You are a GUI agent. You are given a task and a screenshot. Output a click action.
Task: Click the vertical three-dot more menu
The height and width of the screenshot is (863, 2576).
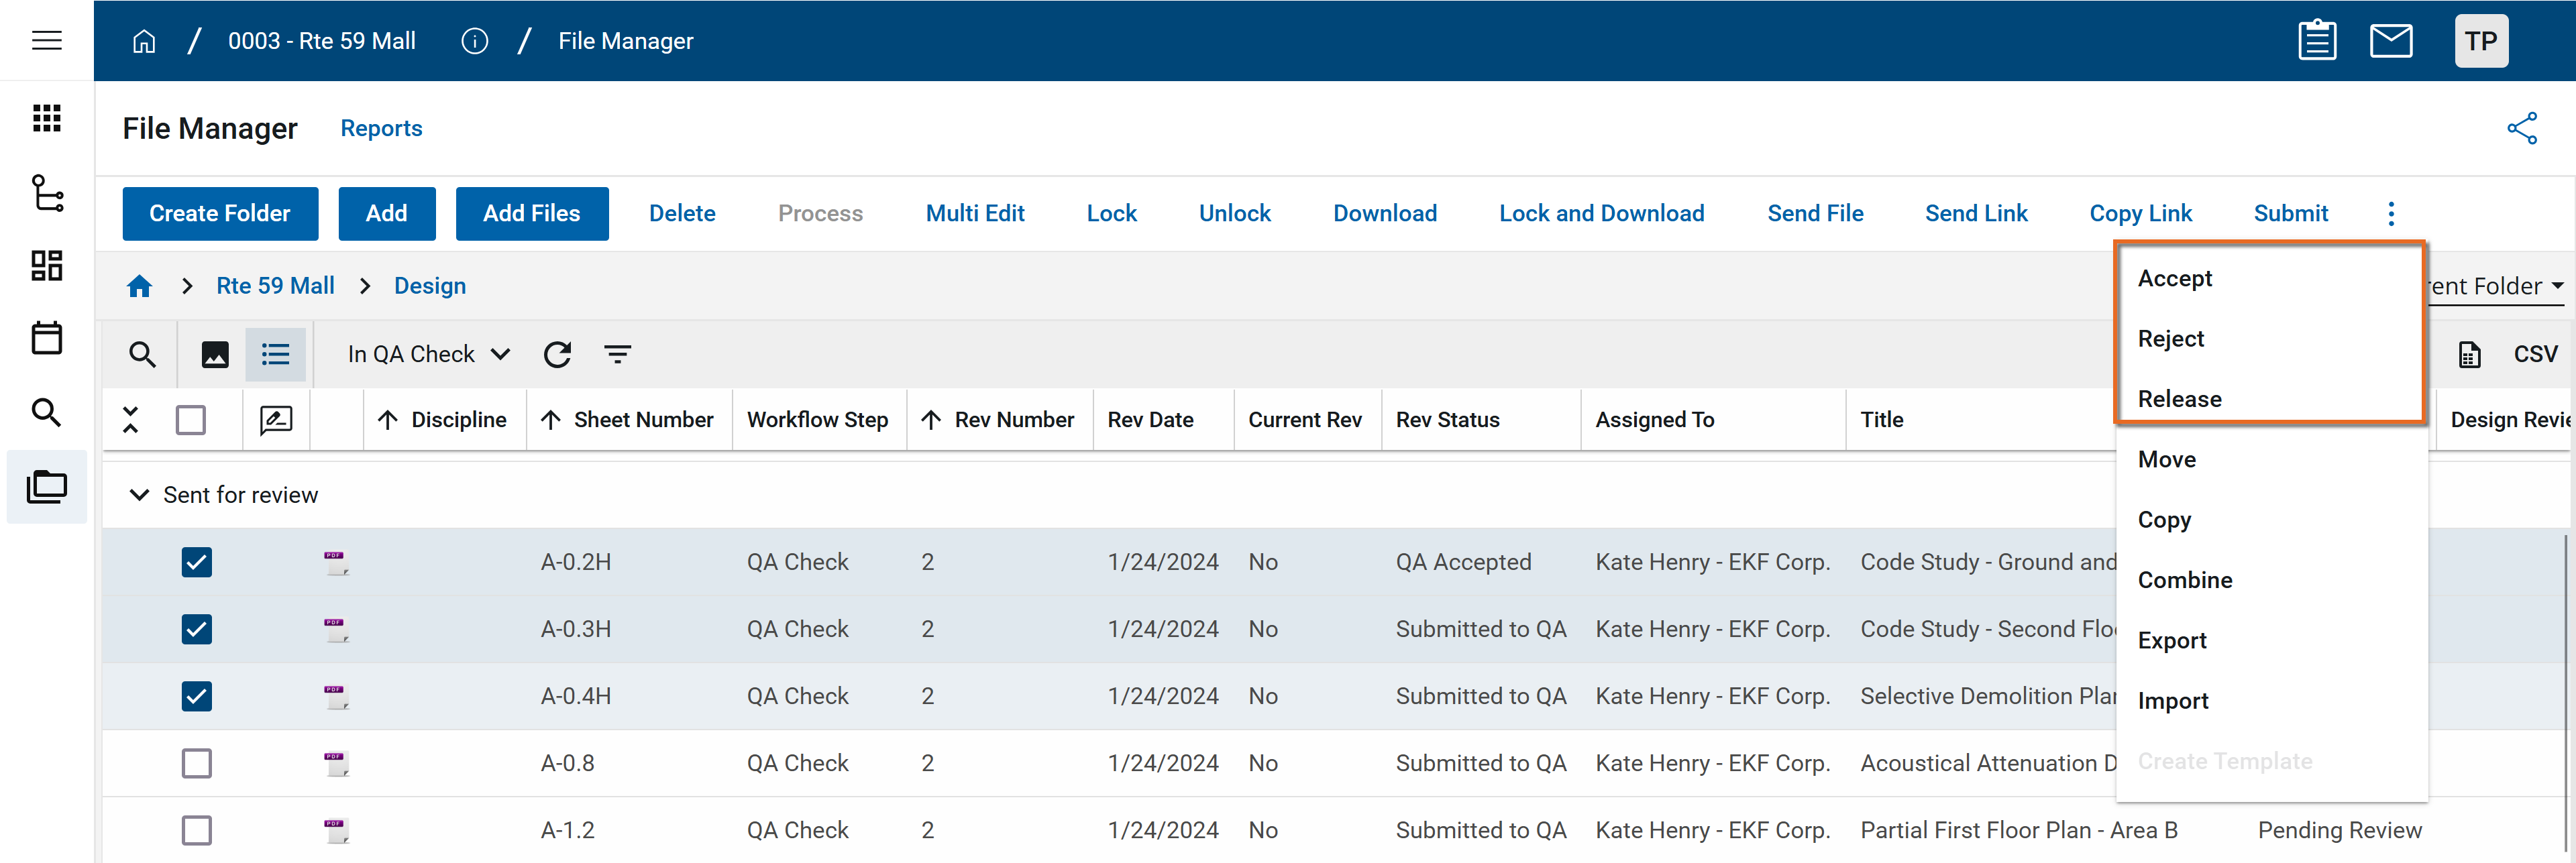(x=2390, y=213)
